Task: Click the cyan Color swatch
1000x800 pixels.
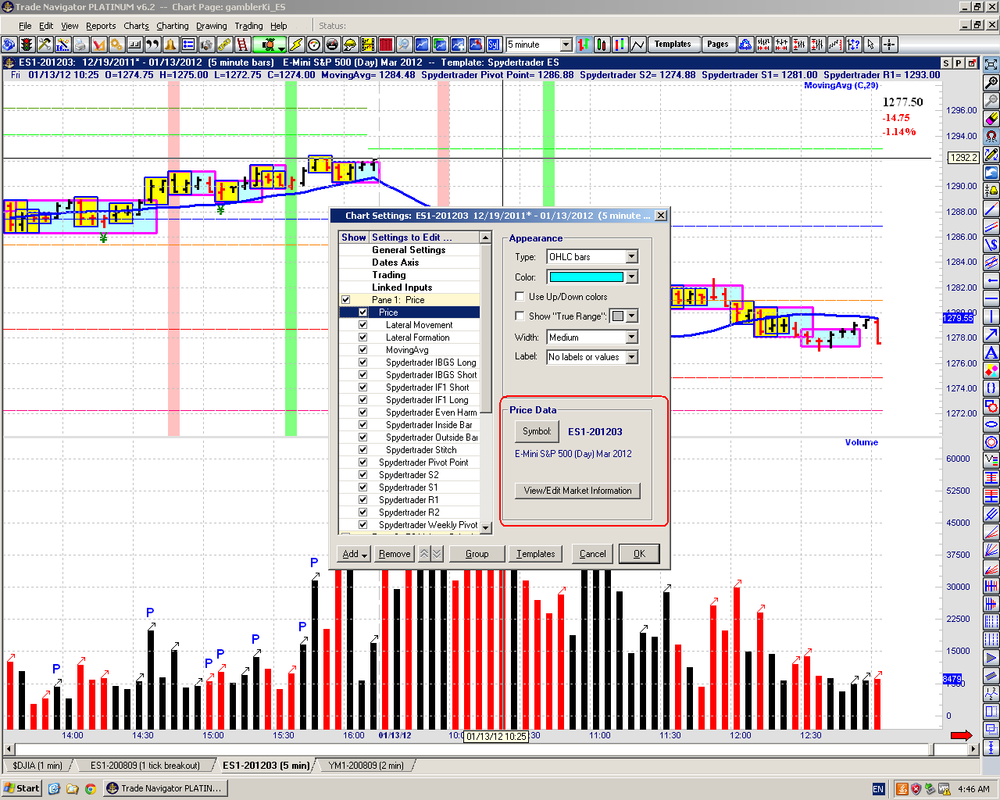Action: (x=586, y=277)
